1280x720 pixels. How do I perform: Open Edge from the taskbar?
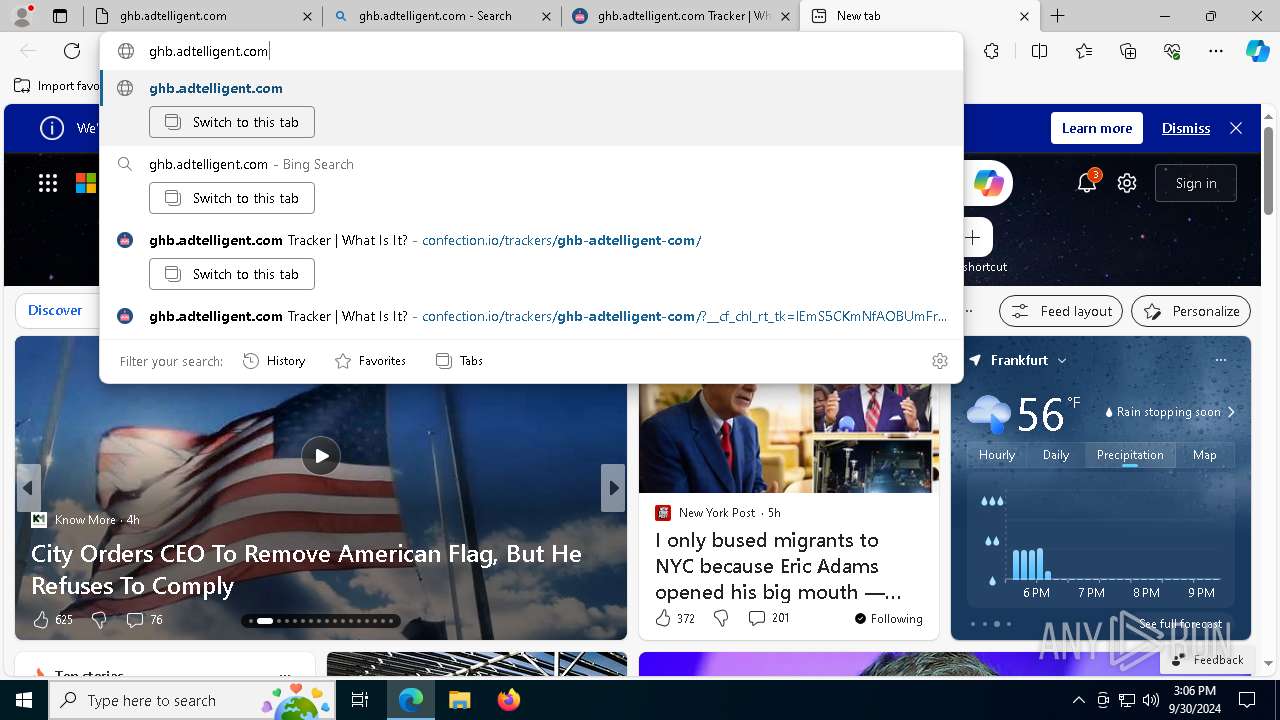[x=411, y=701]
